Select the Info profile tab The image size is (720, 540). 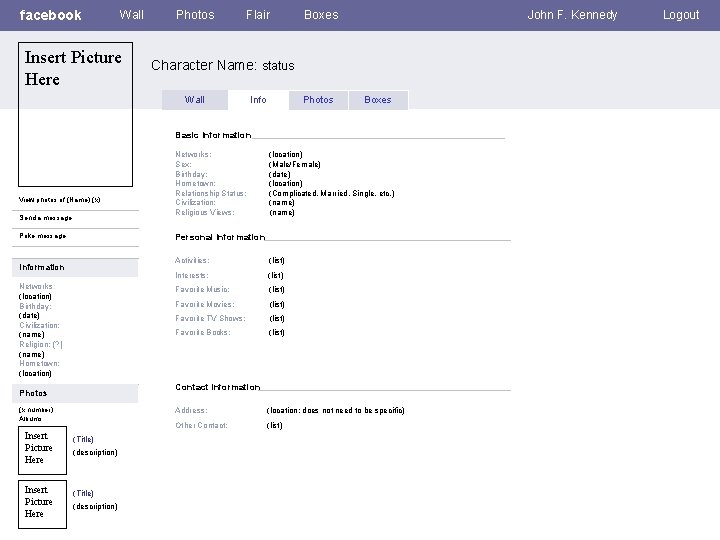coord(258,100)
